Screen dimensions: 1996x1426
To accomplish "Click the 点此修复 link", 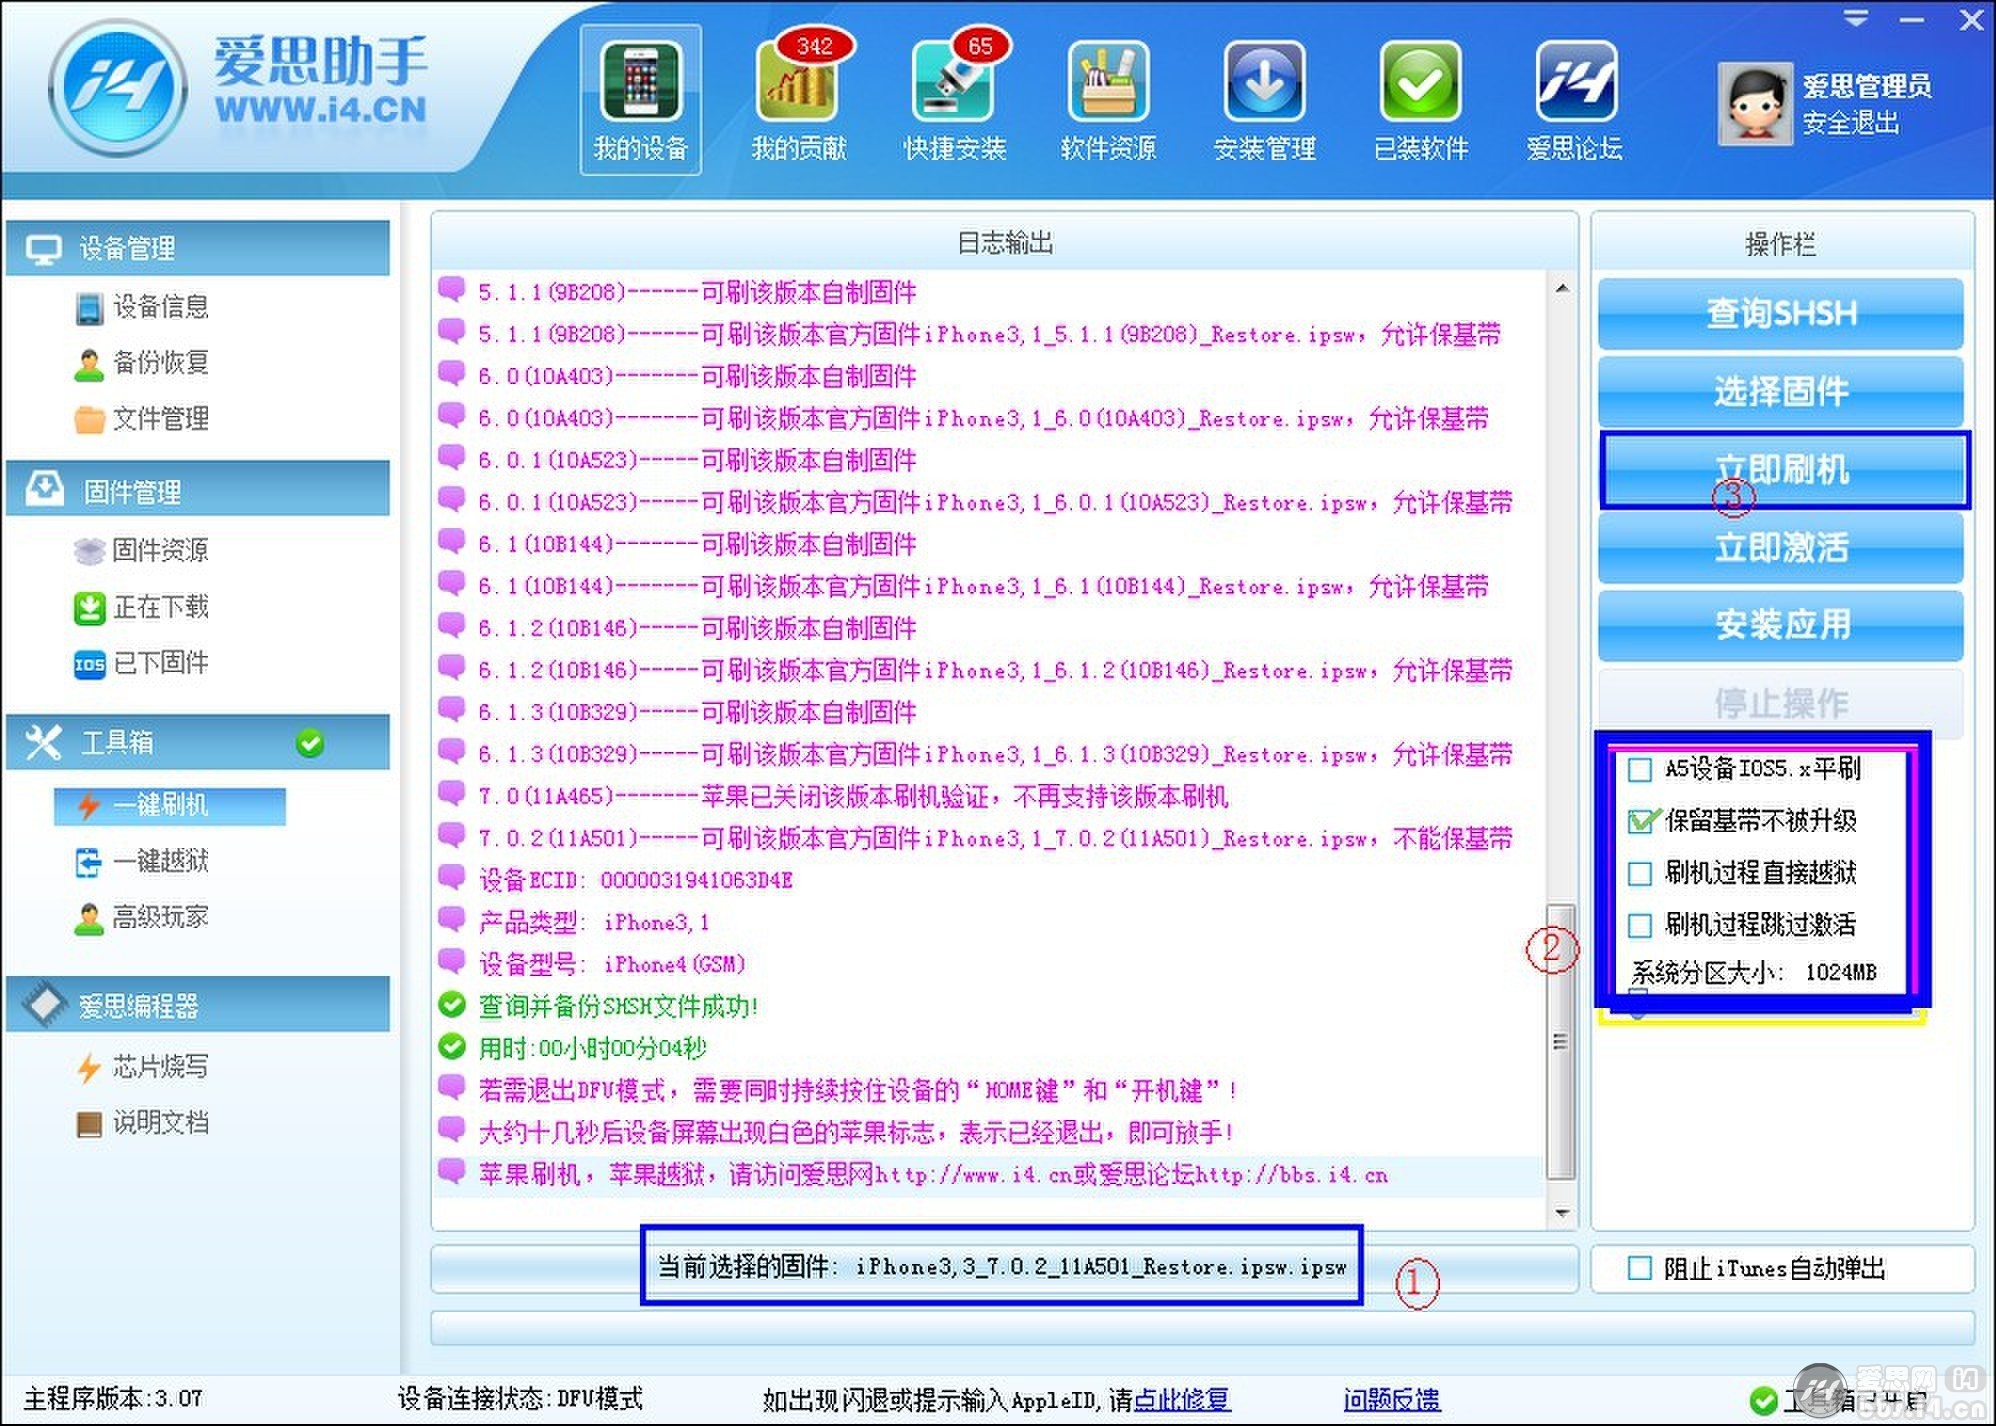I will point(1182,1399).
